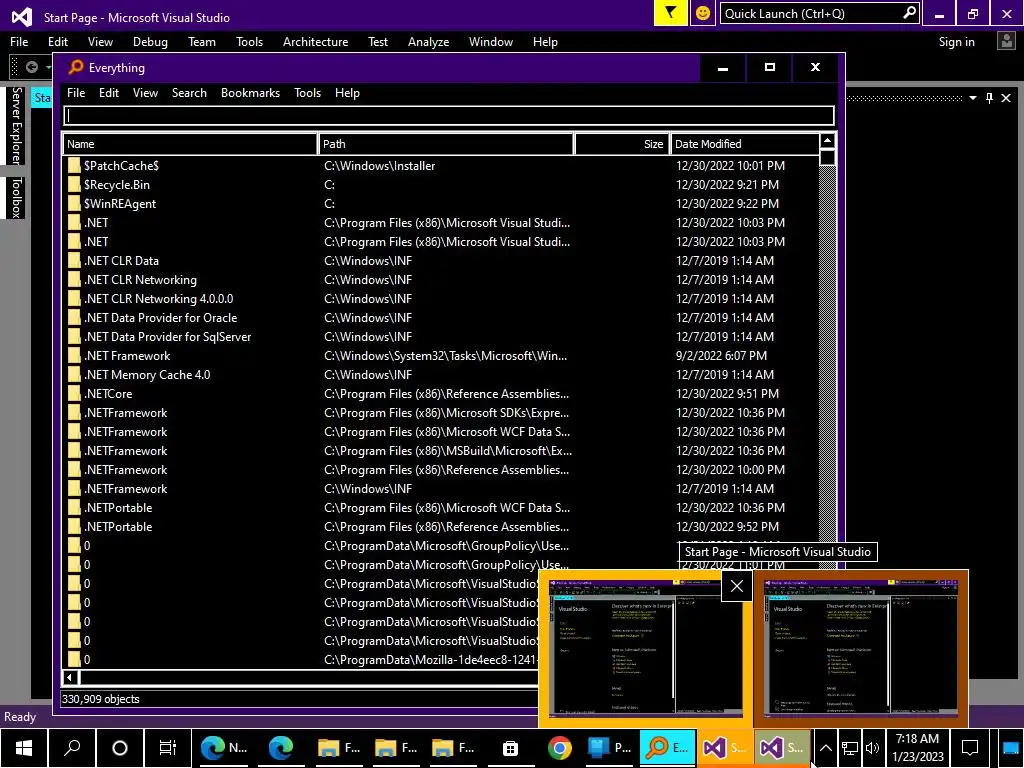The image size is (1024, 768).
Task: Click the Everything magnifier icon in its title bar
Action: [76, 67]
